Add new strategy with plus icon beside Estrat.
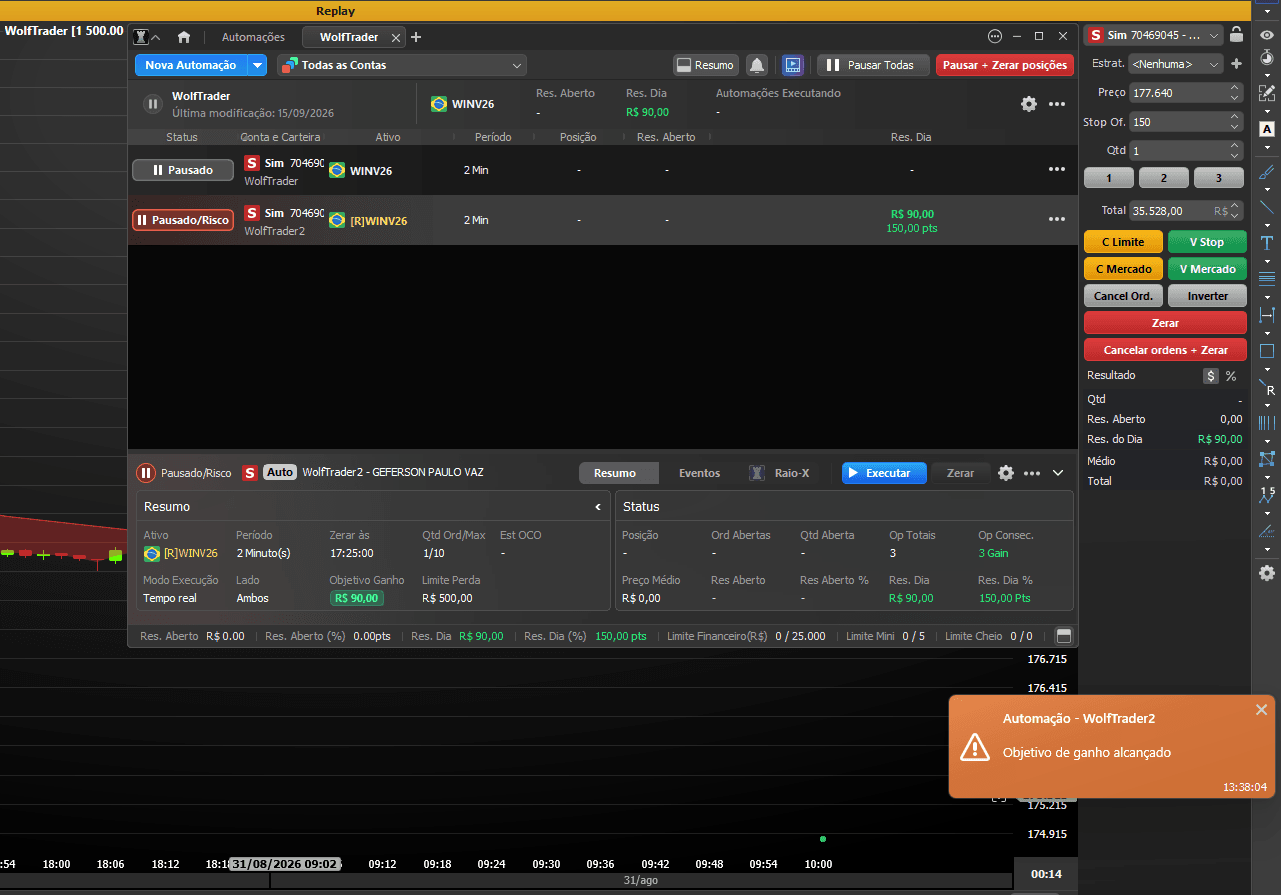This screenshot has width=1281, height=895. [x=1236, y=64]
